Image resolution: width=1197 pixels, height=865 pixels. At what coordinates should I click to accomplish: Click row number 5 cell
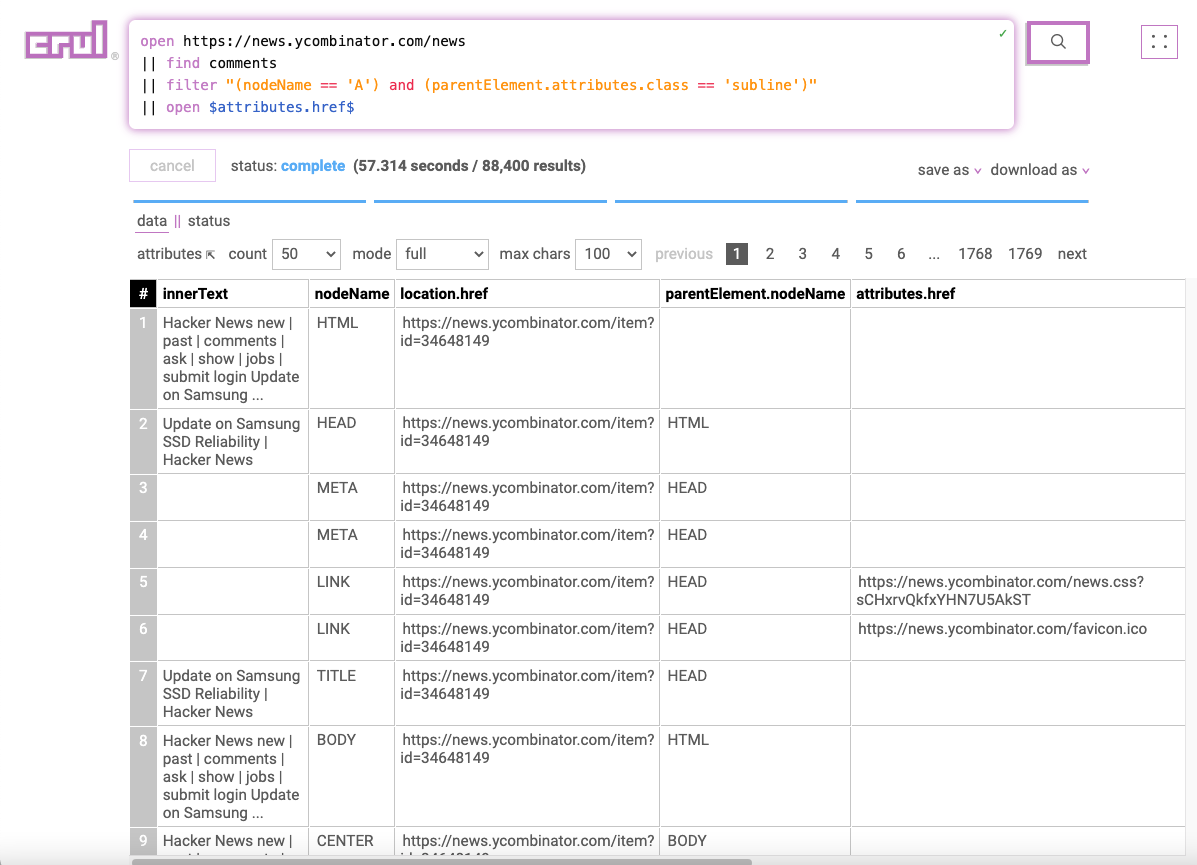click(143, 591)
